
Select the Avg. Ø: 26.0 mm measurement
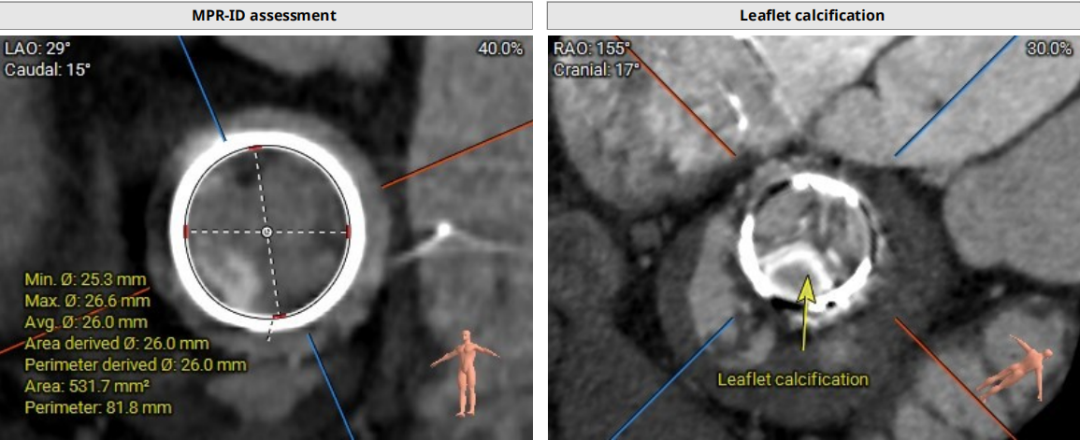[x=86, y=322]
